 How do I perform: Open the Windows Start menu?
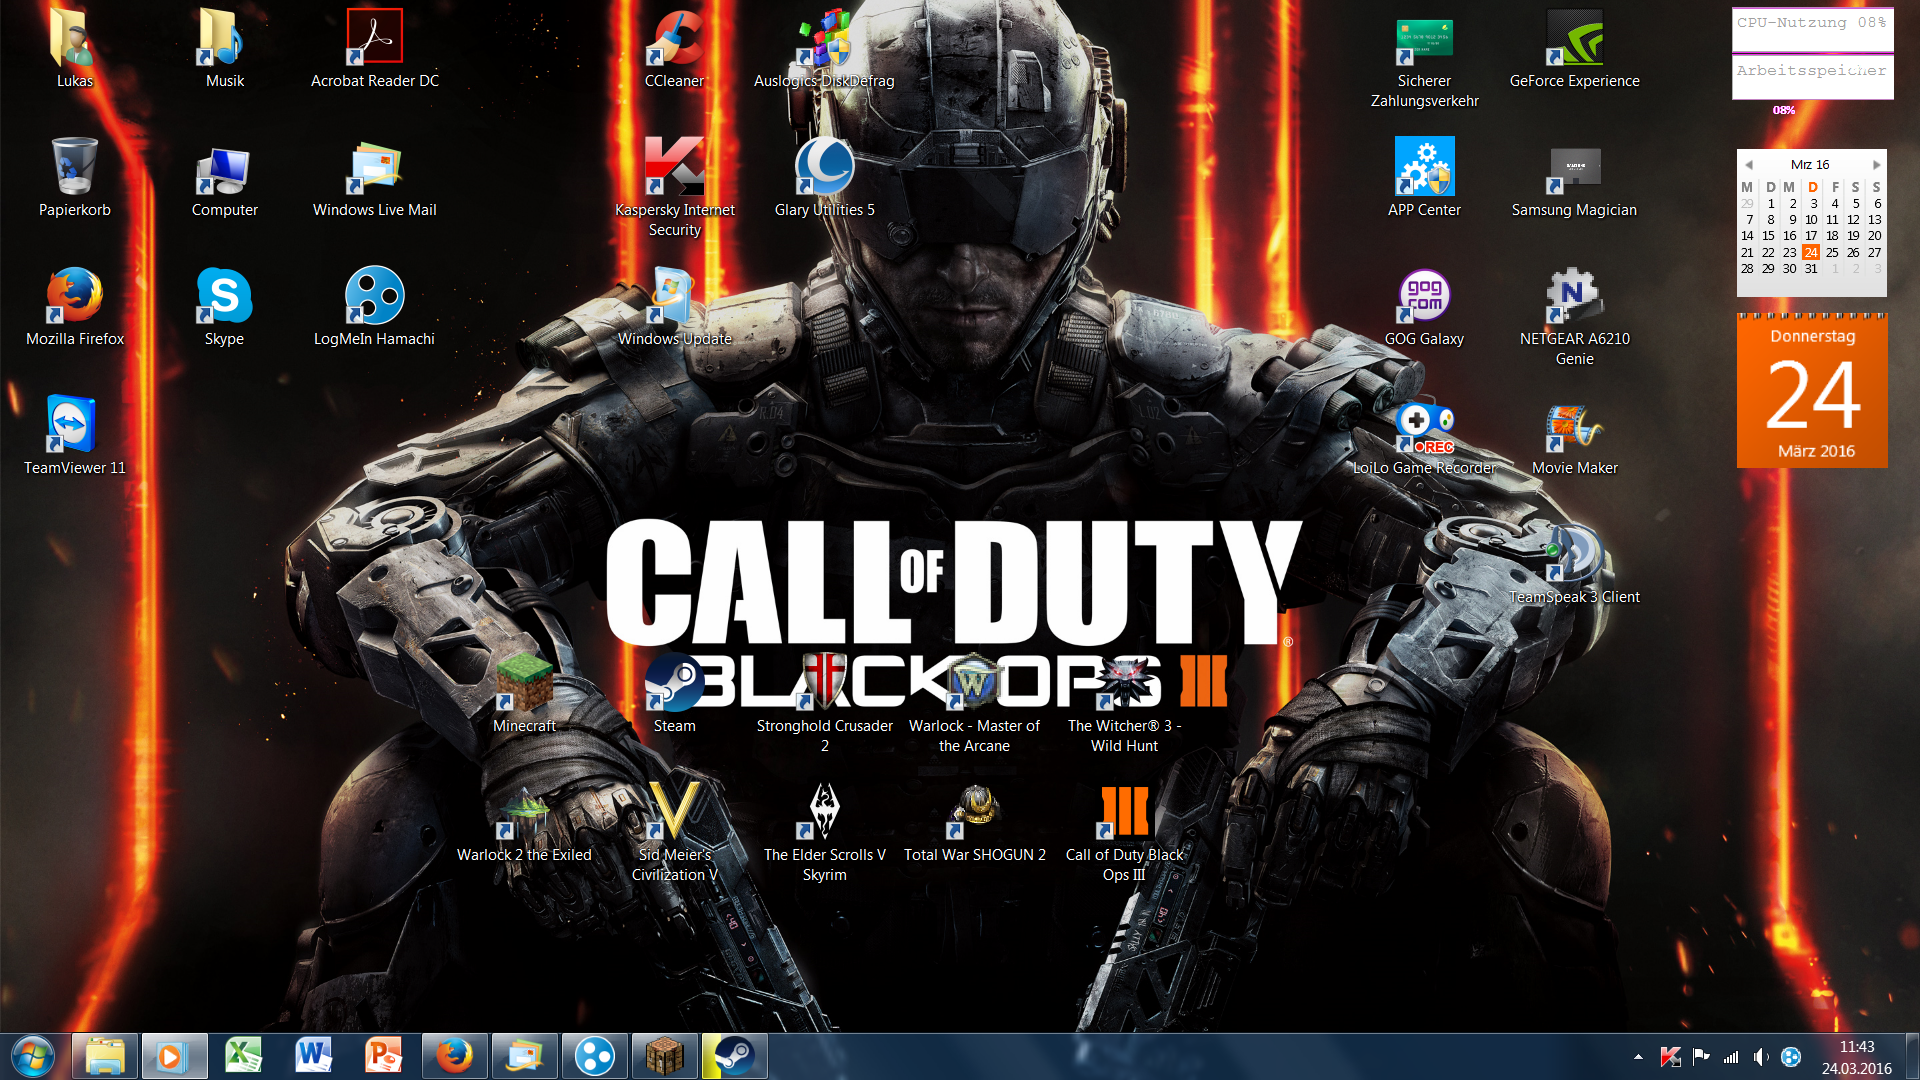click(x=33, y=1056)
